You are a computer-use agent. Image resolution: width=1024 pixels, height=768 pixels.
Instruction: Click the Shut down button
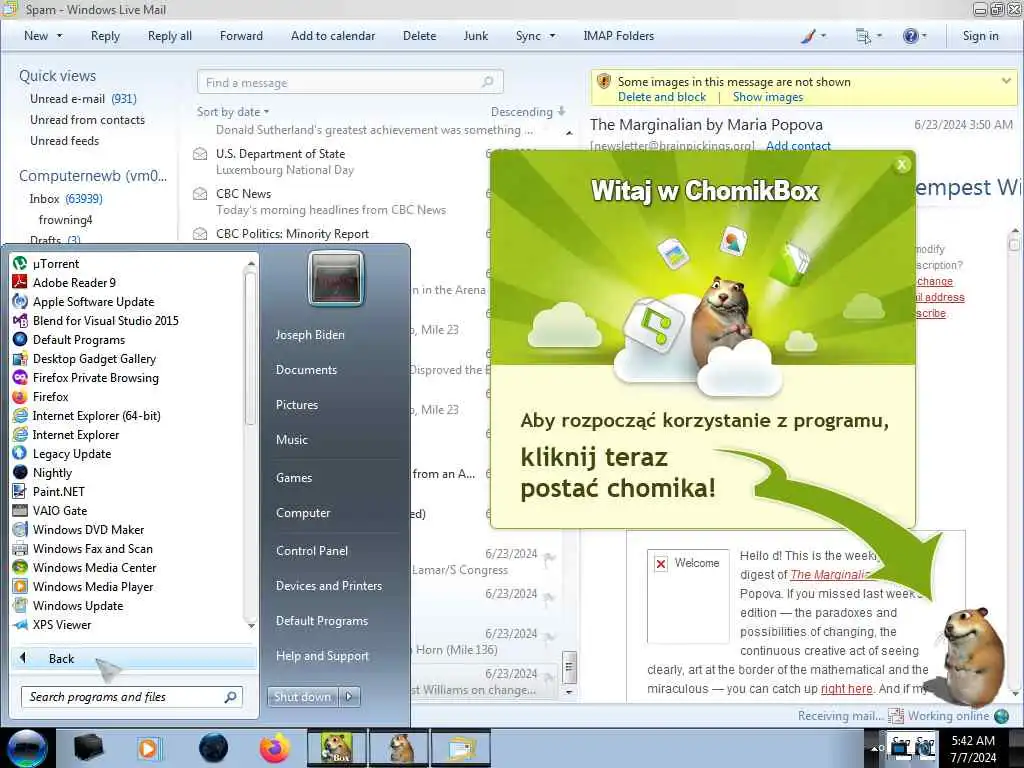302,697
